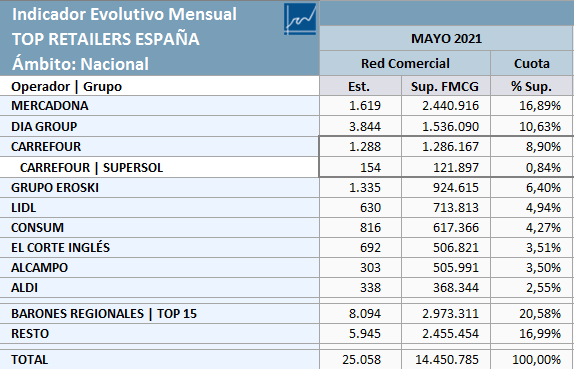574x369 pixels.
Task: Click the line chart logo icon
Action: 300,19
